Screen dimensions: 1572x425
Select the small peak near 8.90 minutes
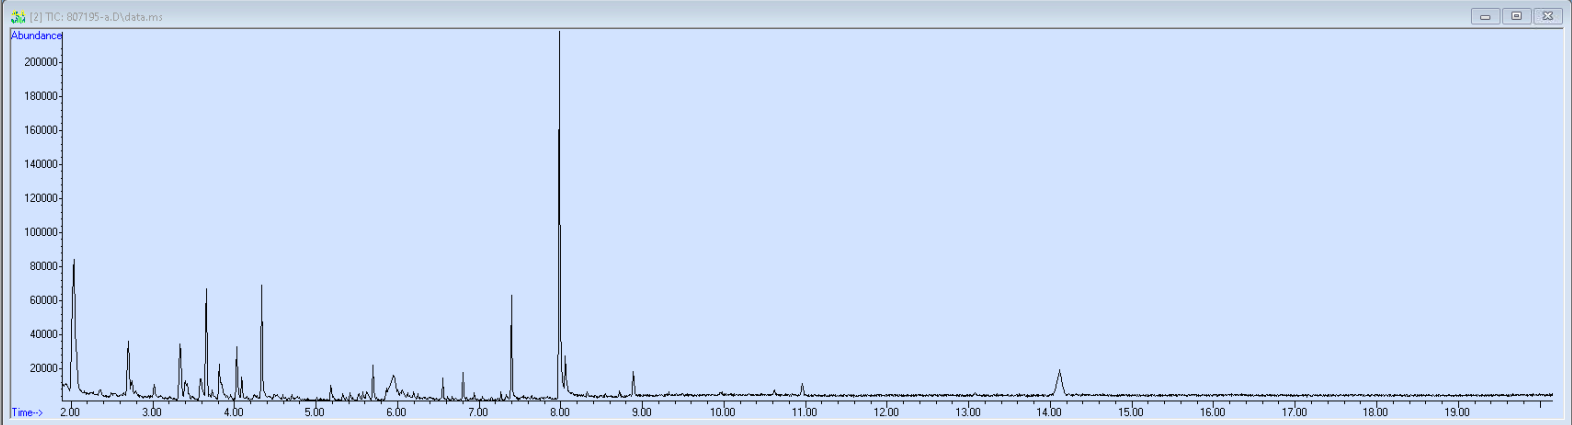click(633, 384)
